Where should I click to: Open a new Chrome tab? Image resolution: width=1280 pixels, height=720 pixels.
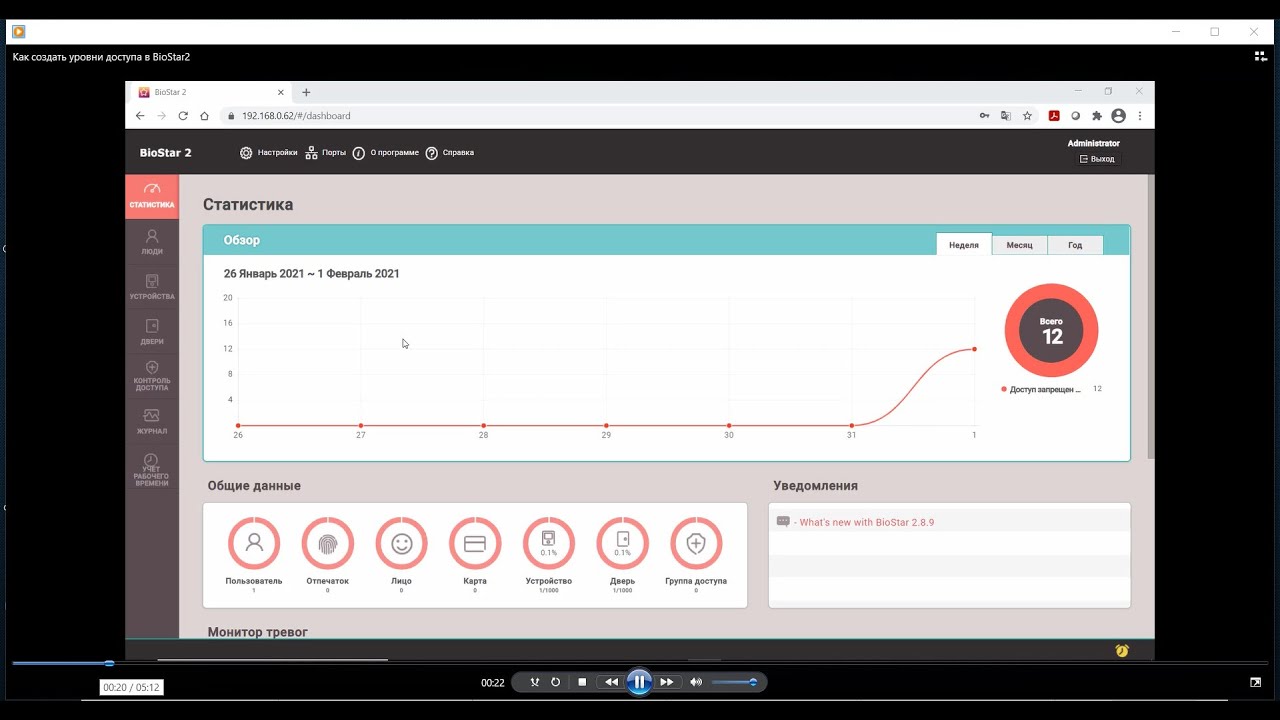pos(306,92)
